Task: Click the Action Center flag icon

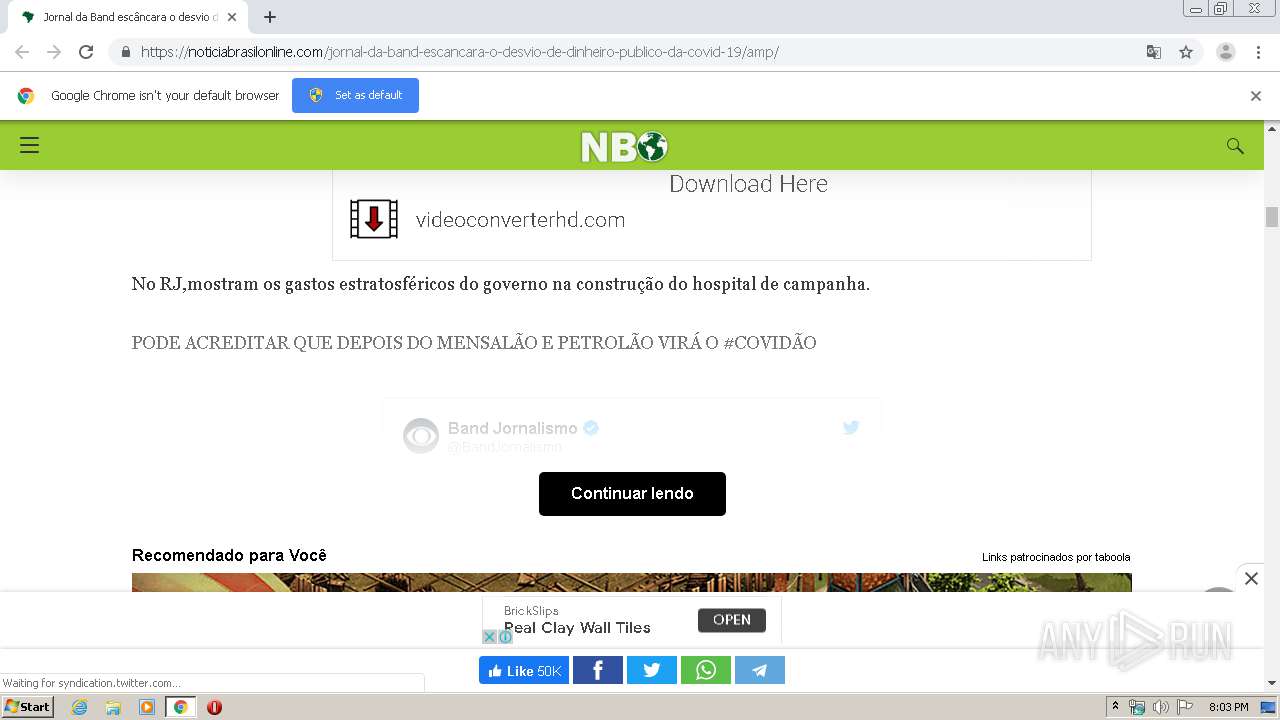Action: 1185,707
